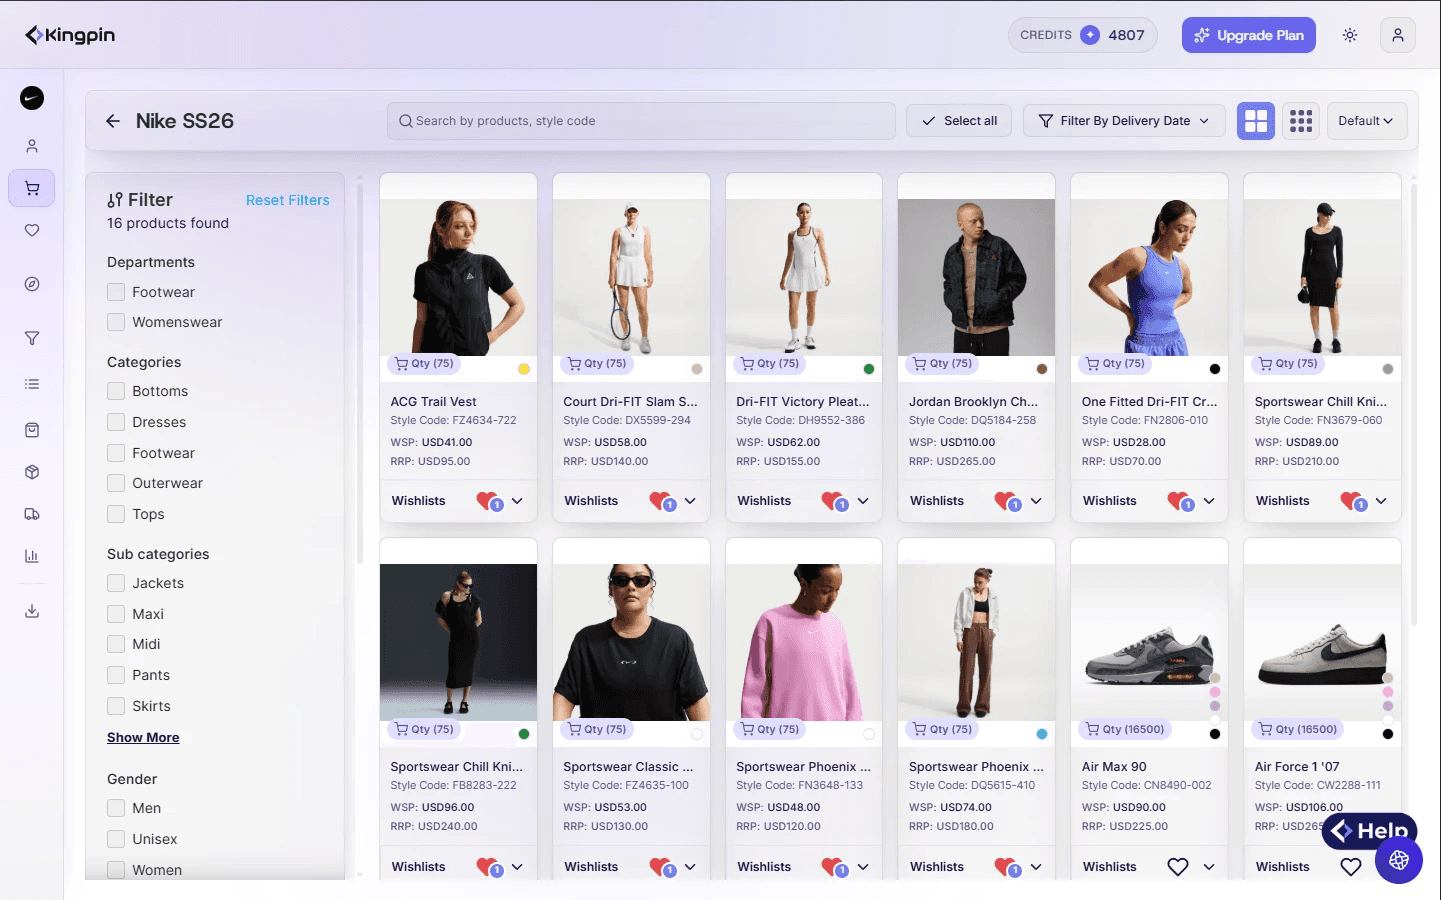Image resolution: width=1441 pixels, height=900 pixels.
Task: Click the 'WSP: USD110.00' price text
Action: click(x=952, y=442)
